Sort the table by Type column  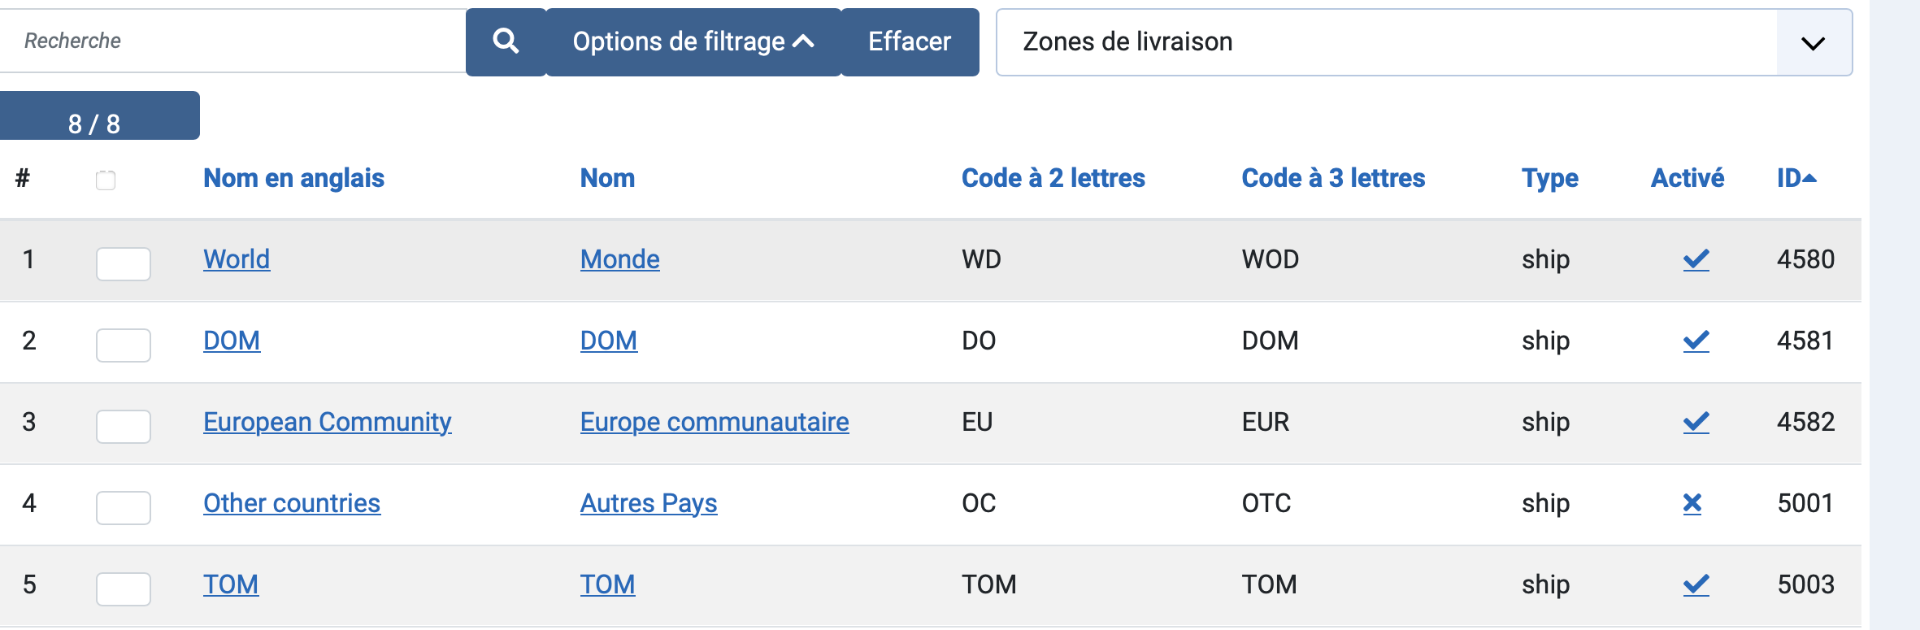click(x=1549, y=178)
